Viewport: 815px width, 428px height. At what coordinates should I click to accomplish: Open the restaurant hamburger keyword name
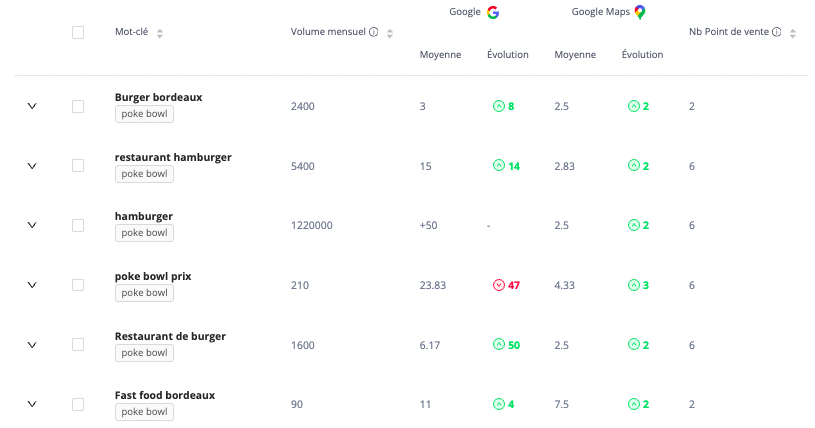173,157
